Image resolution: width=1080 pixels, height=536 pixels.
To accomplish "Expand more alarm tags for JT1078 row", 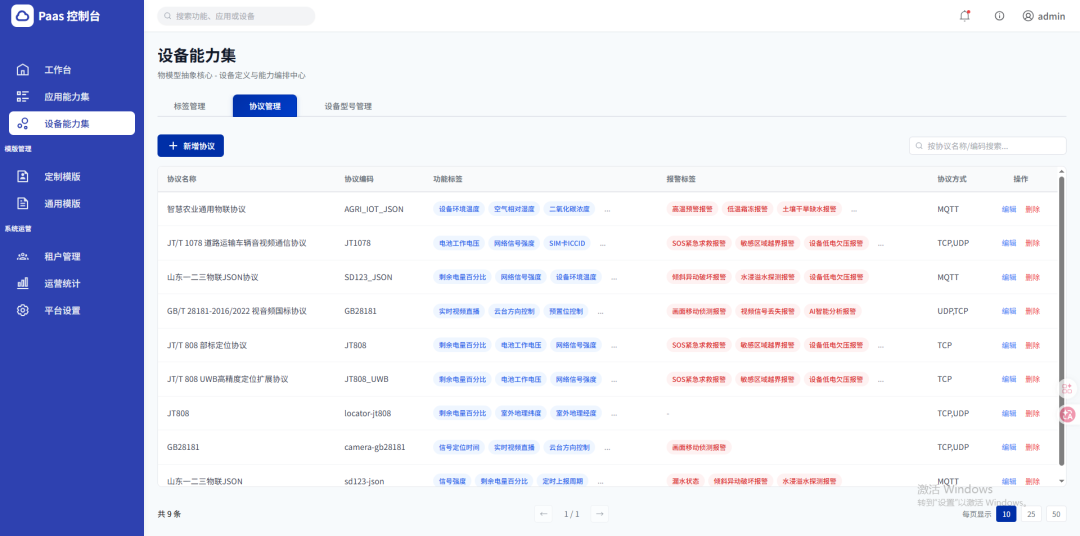I will click(881, 243).
